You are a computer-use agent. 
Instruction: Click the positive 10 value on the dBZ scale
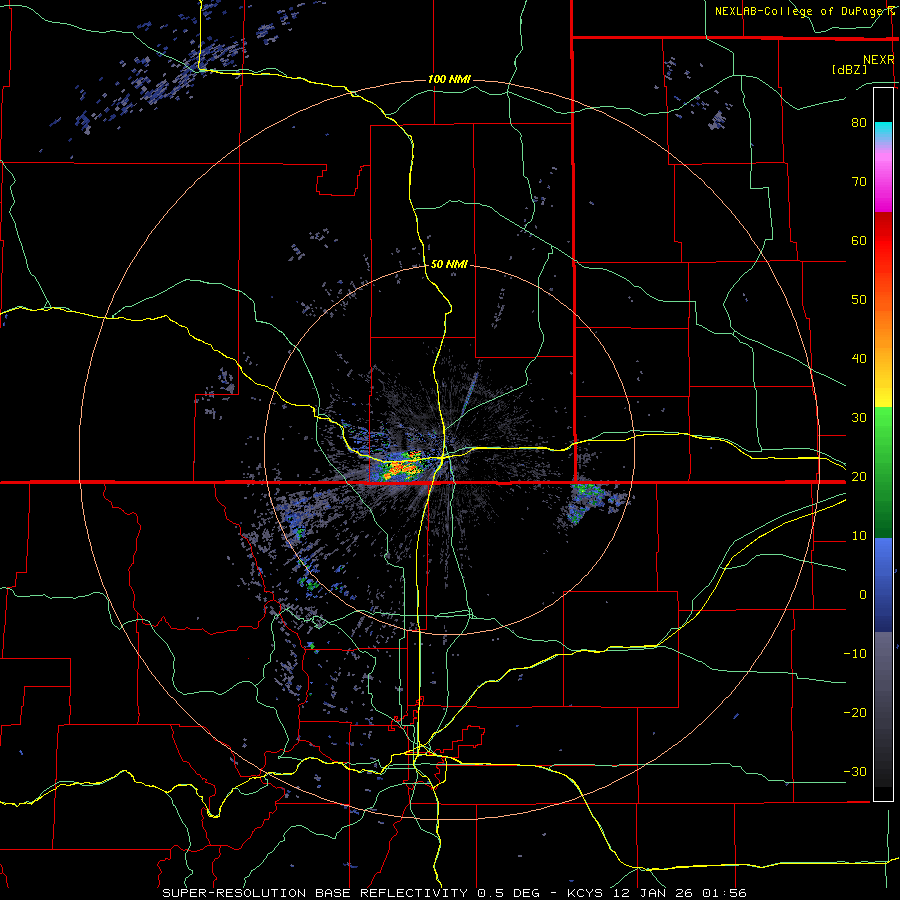point(859,536)
